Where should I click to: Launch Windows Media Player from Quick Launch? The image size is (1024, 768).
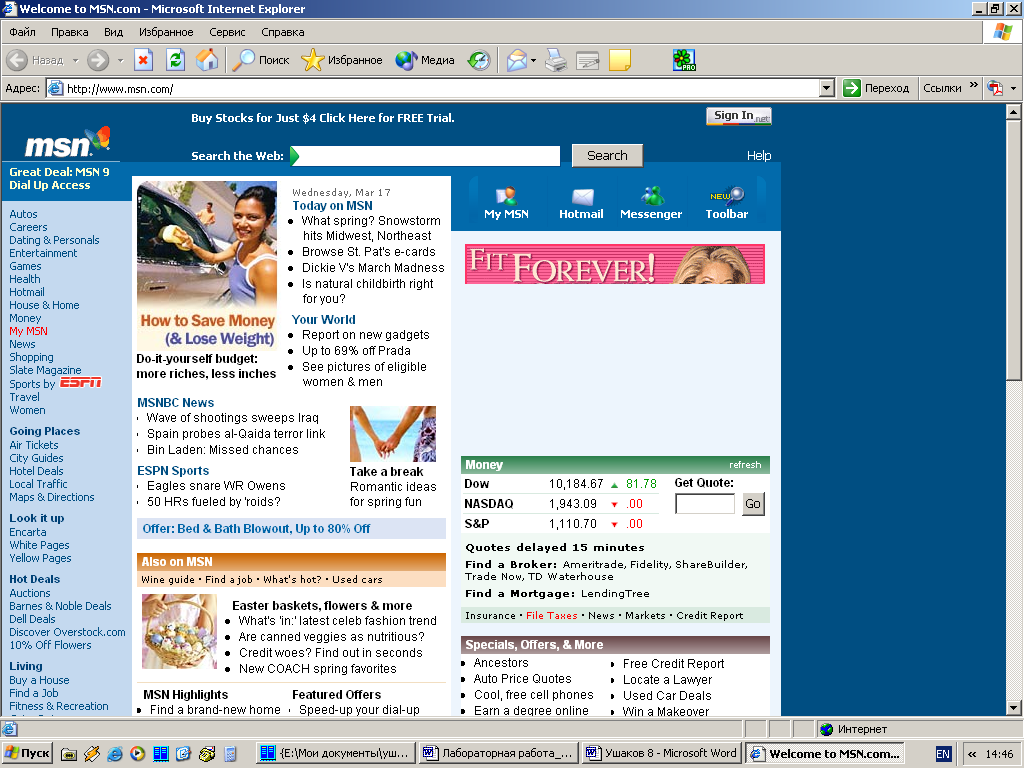coord(137,754)
